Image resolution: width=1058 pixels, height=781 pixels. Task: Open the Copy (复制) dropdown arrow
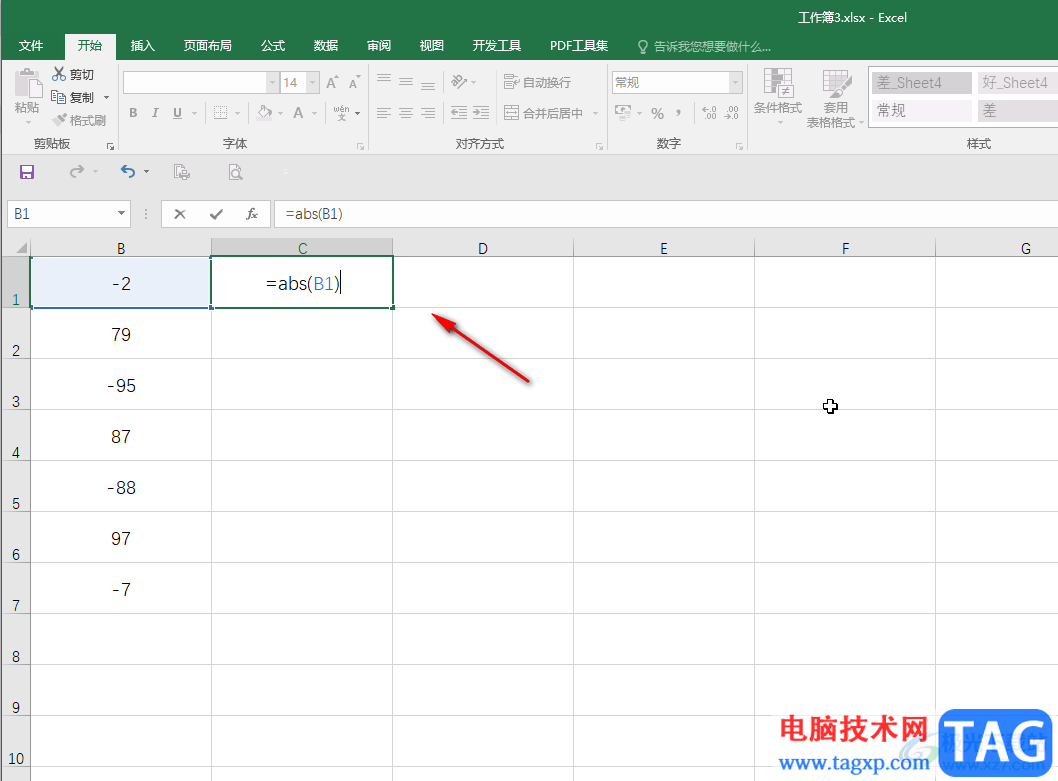tap(106, 98)
